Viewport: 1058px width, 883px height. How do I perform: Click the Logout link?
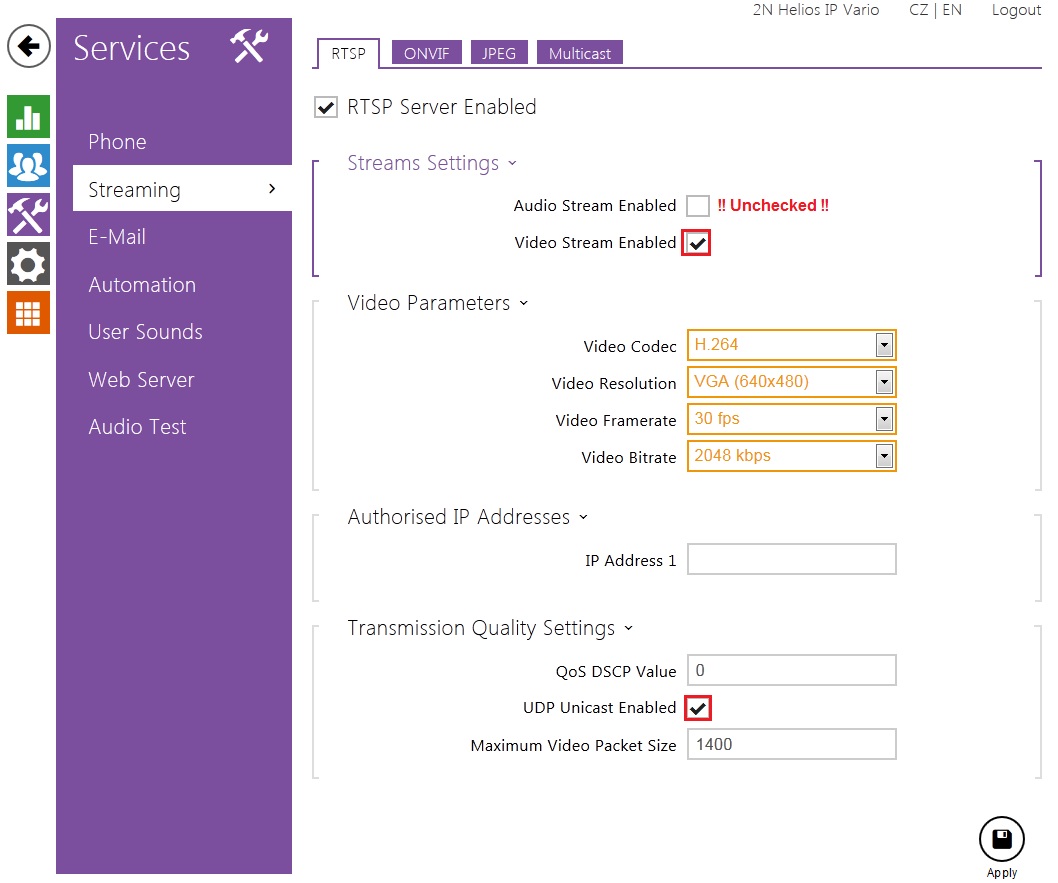[1016, 10]
